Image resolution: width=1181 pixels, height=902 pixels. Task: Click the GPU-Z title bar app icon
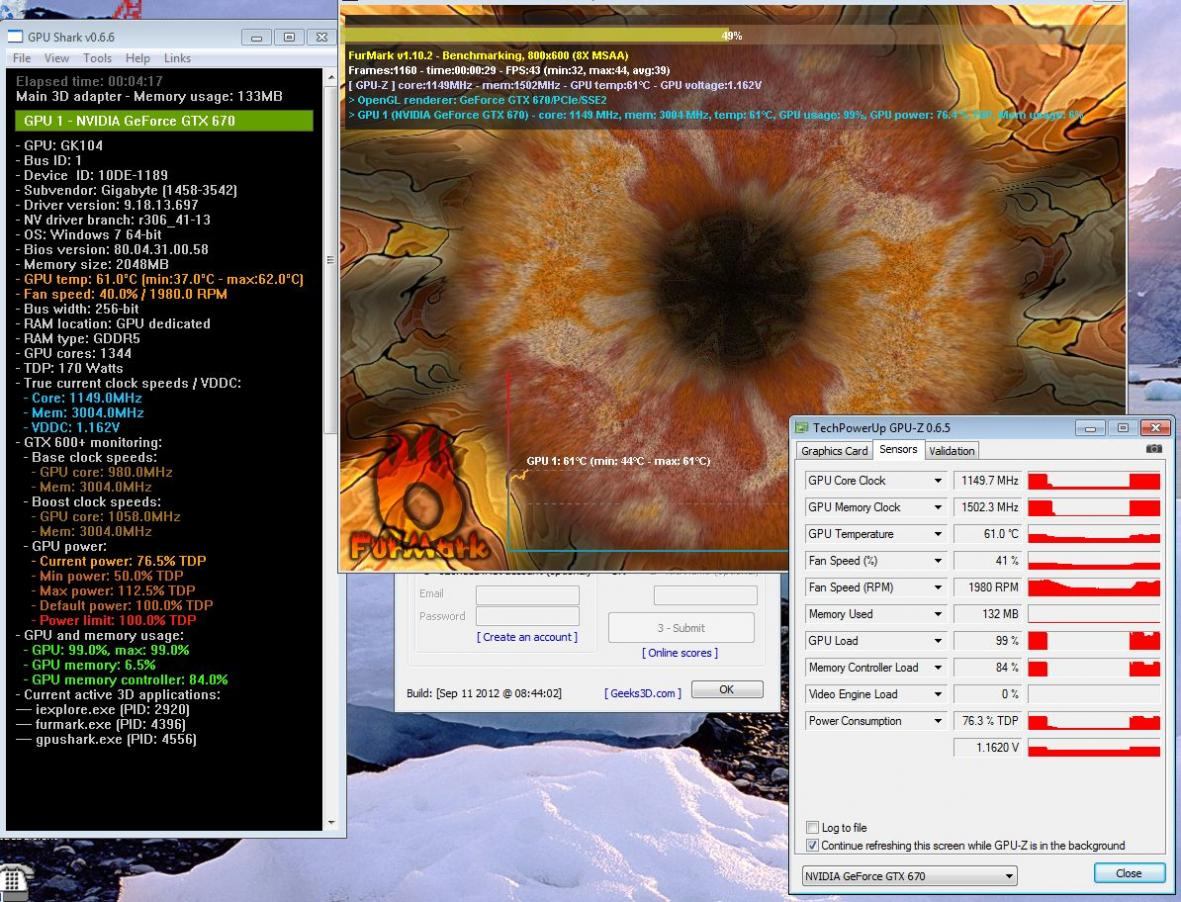tap(802, 428)
